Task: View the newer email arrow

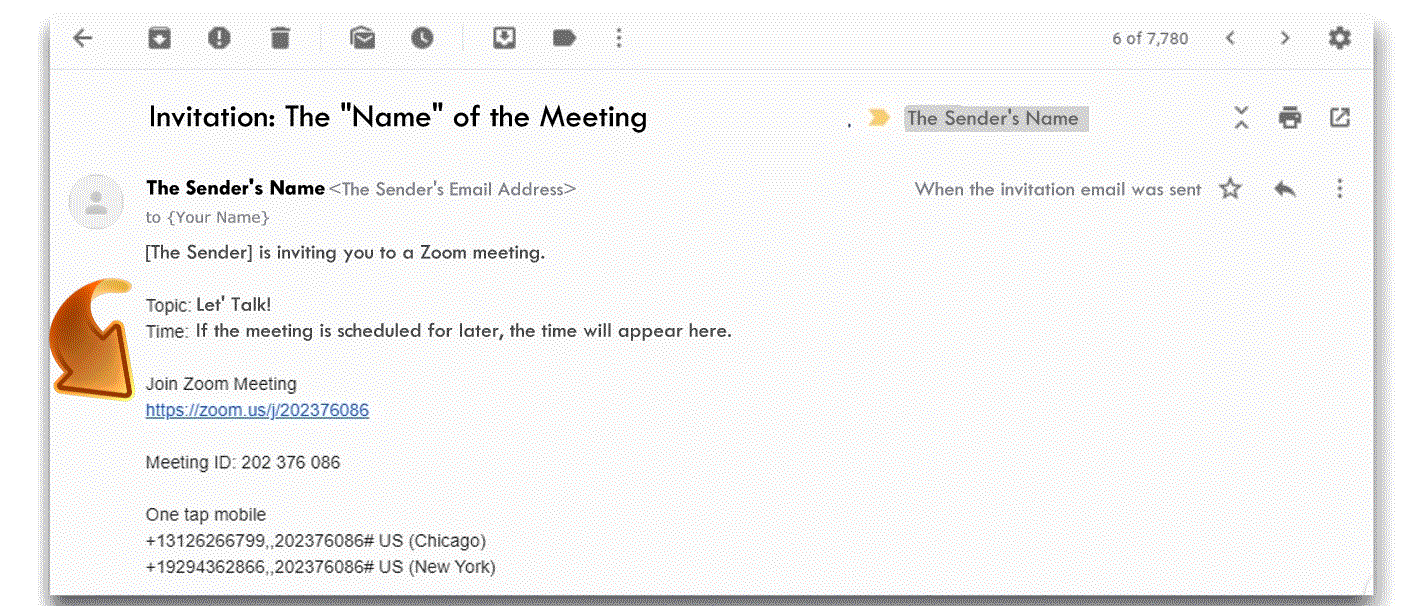Action: [1231, 38]
